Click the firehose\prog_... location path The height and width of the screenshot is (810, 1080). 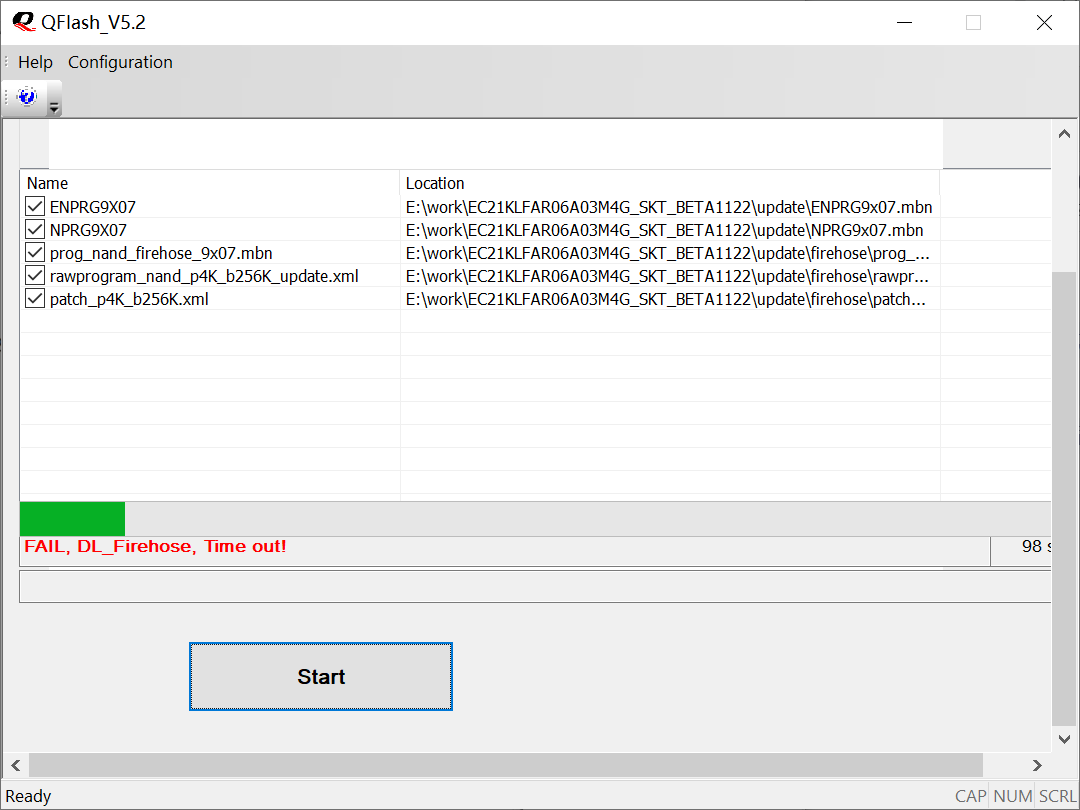click(x=667, y=253)
